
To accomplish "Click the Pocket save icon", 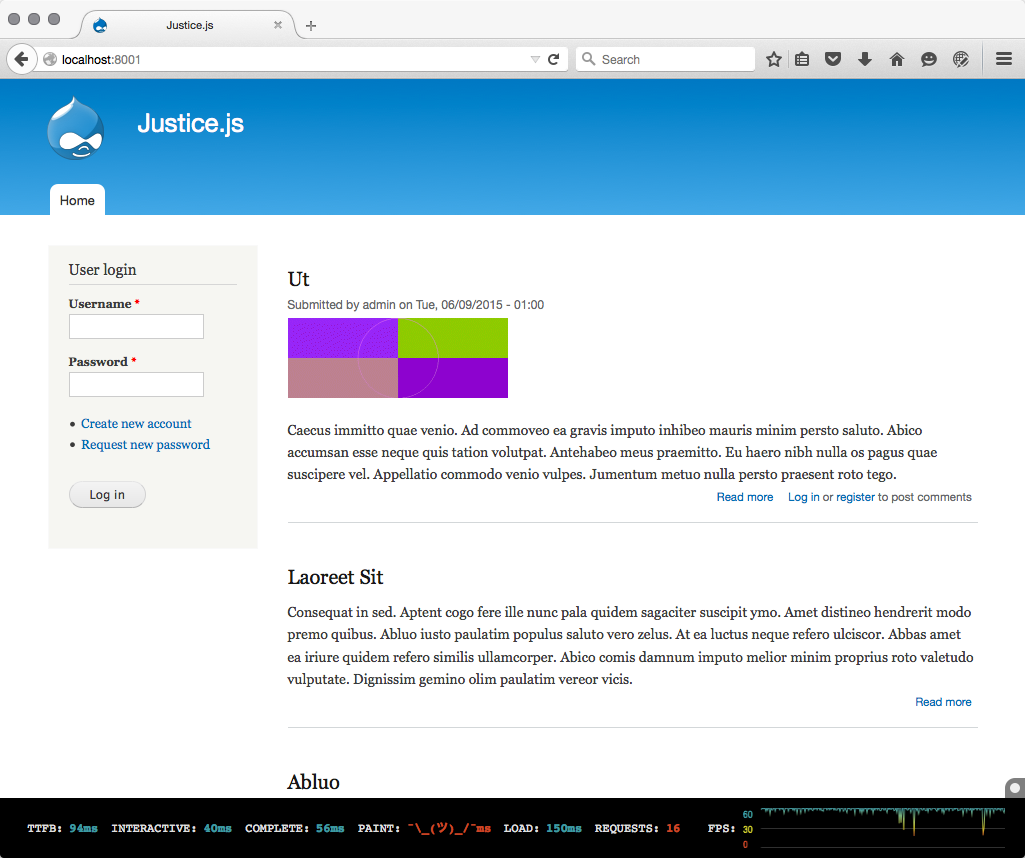I will click(x=833, y=59).
